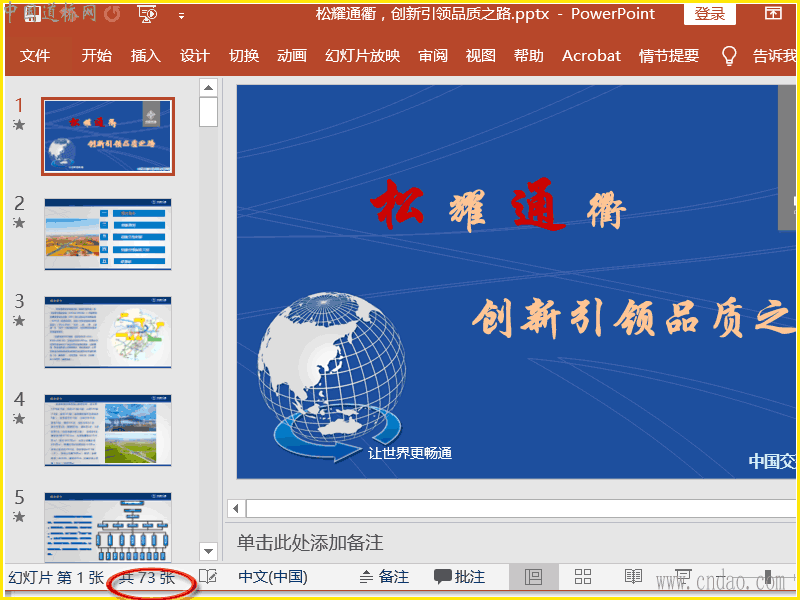Click the 中文(中国) language indicator
This screenshot has width=800, height=600.
click(273, 577)
